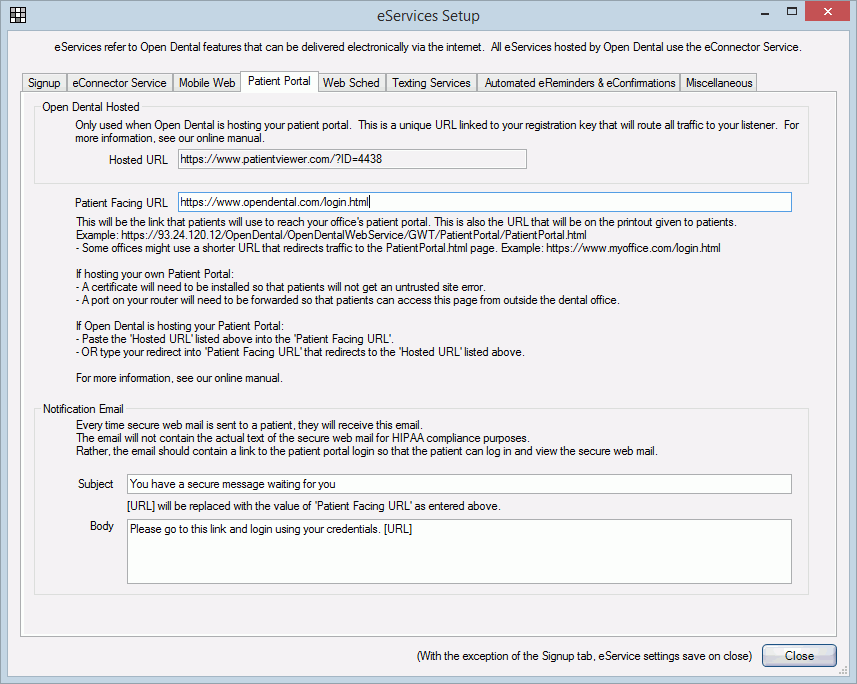Focus the Patient Facing URL field
The image size is (857, 684).
click(484, 202)
